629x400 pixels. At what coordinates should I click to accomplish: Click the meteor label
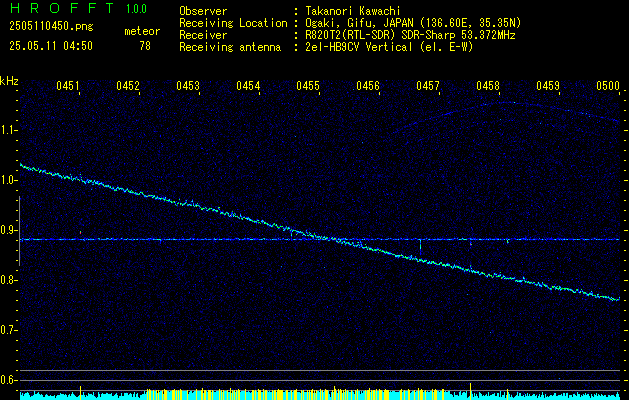point(142,31)
